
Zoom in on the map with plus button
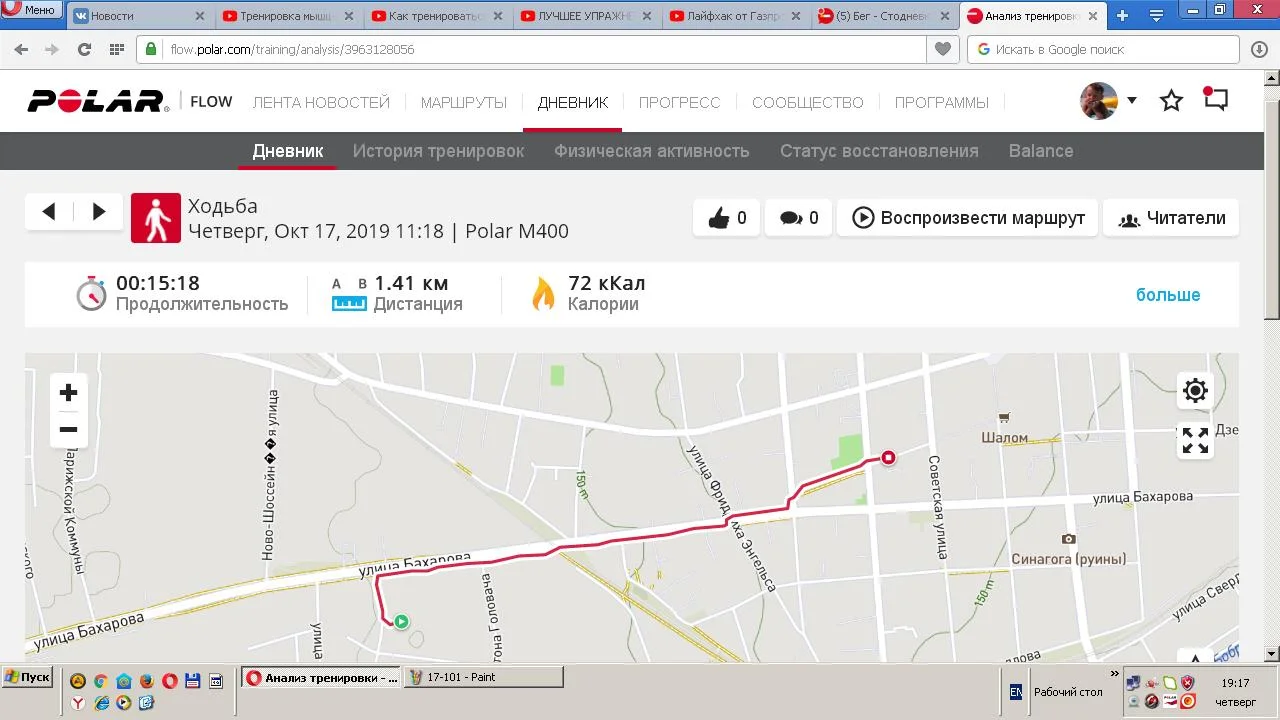[68, 393]
